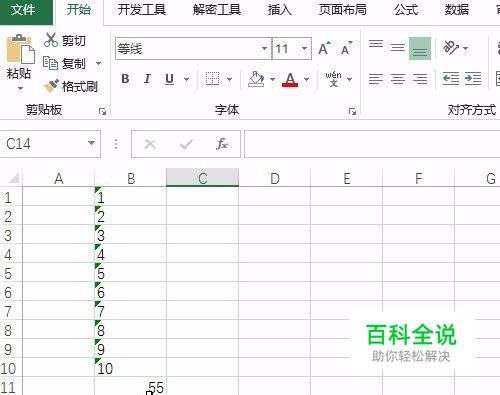Toggle Bold formatting
Image resolution: width=500 pixels, height=395 pixels.
(125, 79)
